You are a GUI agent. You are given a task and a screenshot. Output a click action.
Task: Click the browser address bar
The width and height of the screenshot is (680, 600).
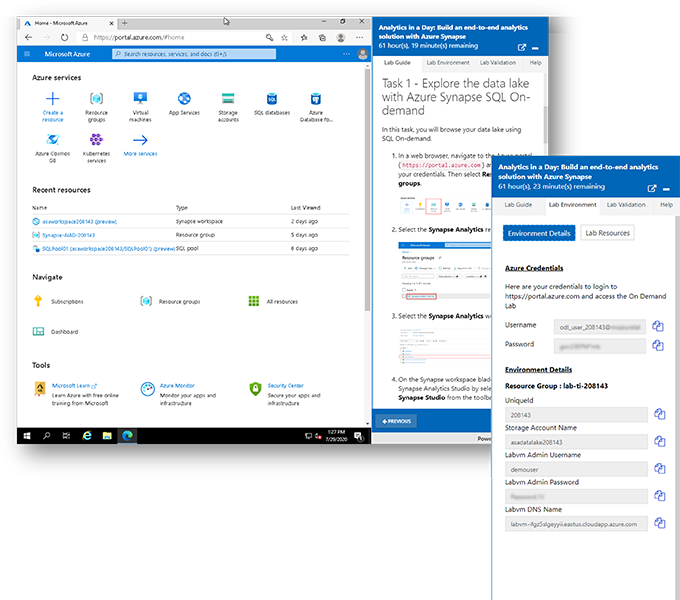(171, 37)
